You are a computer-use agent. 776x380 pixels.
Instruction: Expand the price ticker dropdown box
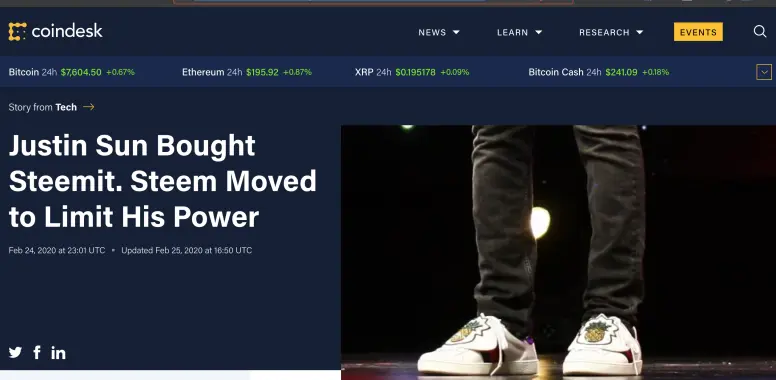[764, 72]
